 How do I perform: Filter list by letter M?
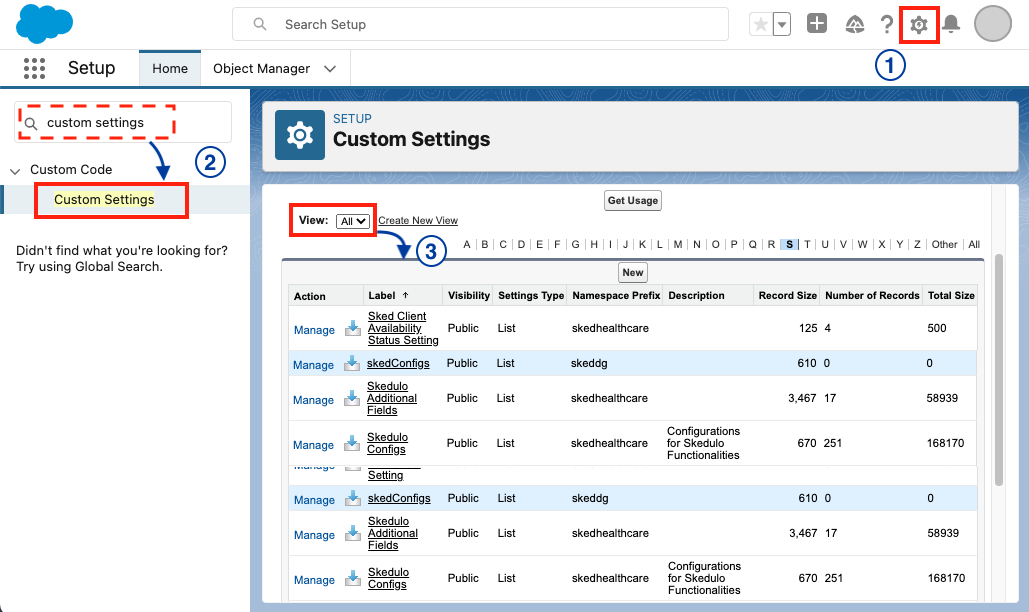click(x=678, y=245)
